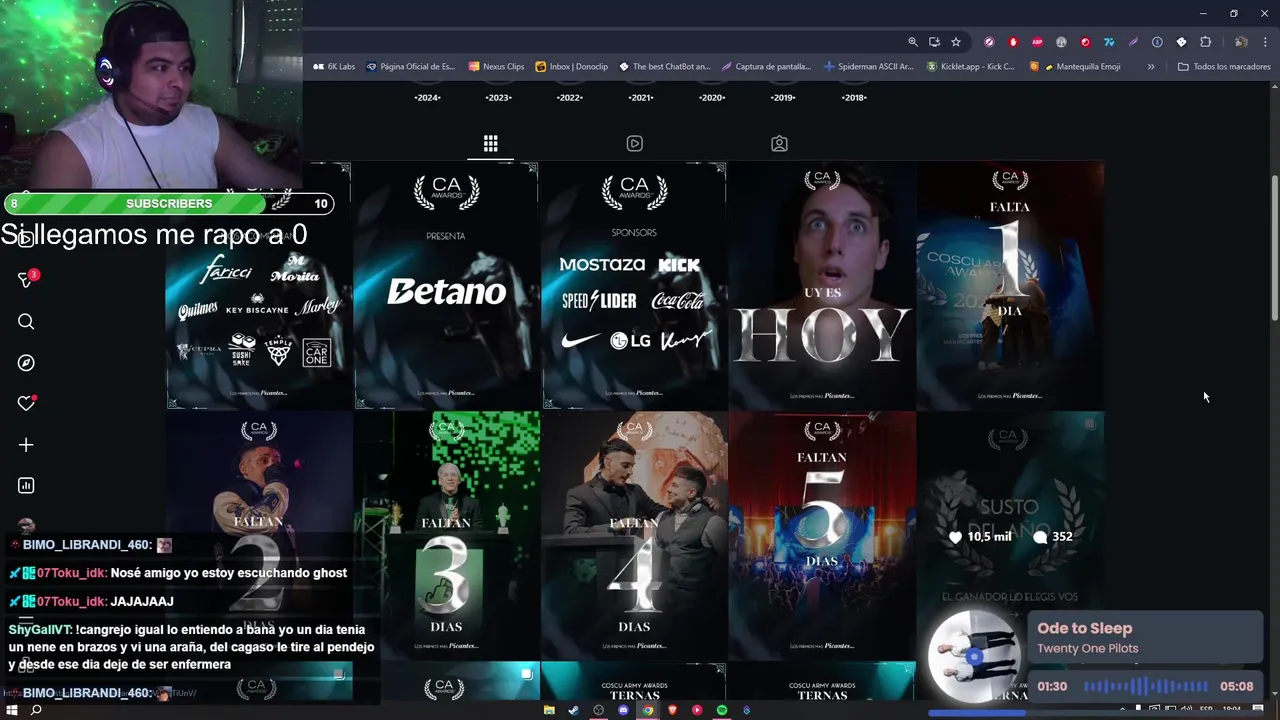Open the 7TV extension icon
1280x720 pixels.
tap(1109, 42)
